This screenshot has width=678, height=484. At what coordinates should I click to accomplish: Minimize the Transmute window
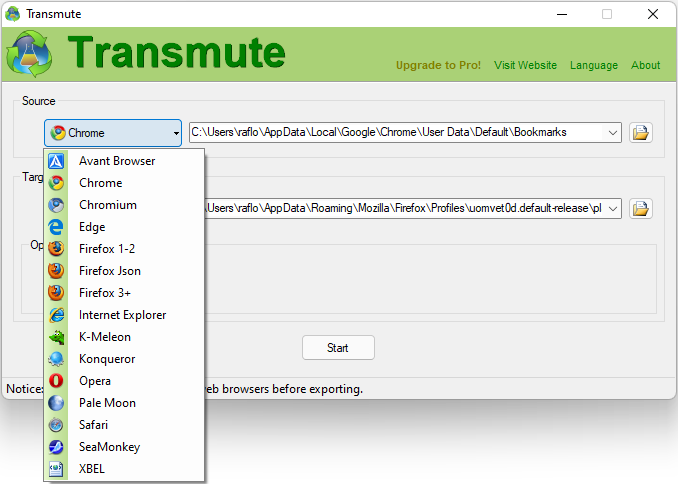[x=562, y=14]
